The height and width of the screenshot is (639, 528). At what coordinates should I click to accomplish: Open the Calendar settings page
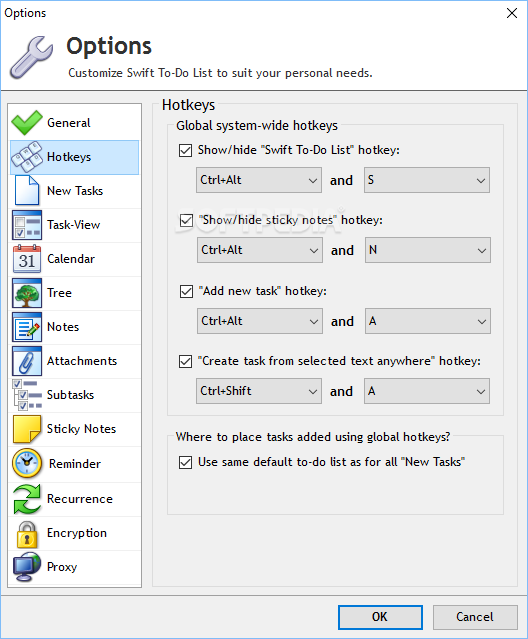coord(75,259)
